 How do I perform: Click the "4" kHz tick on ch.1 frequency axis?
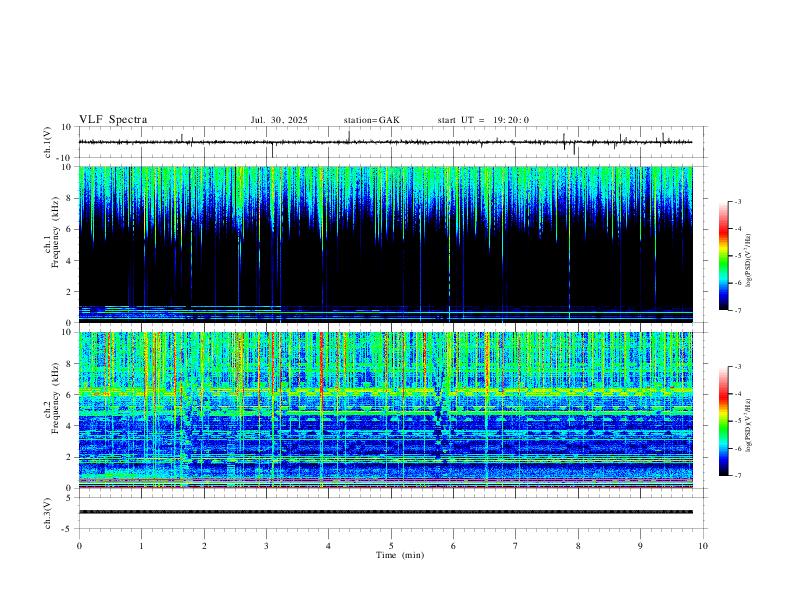[70, 261]
